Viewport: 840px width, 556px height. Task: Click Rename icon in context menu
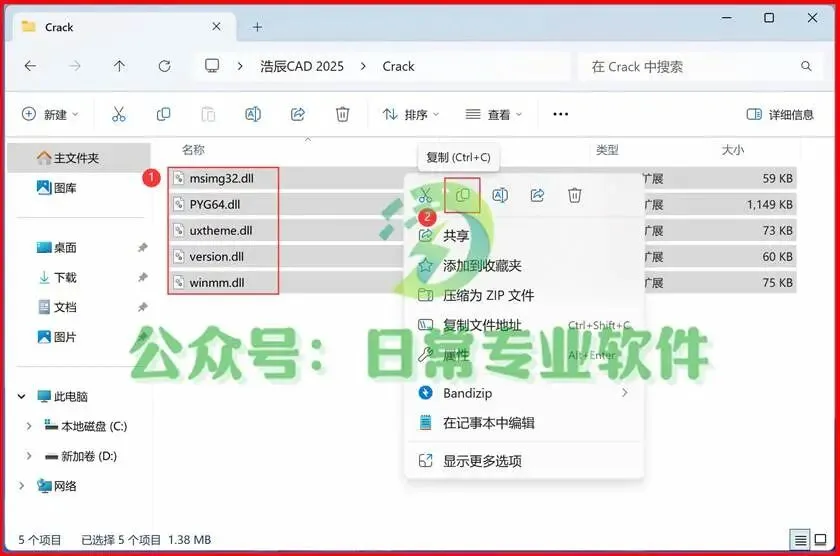[500, 196]
